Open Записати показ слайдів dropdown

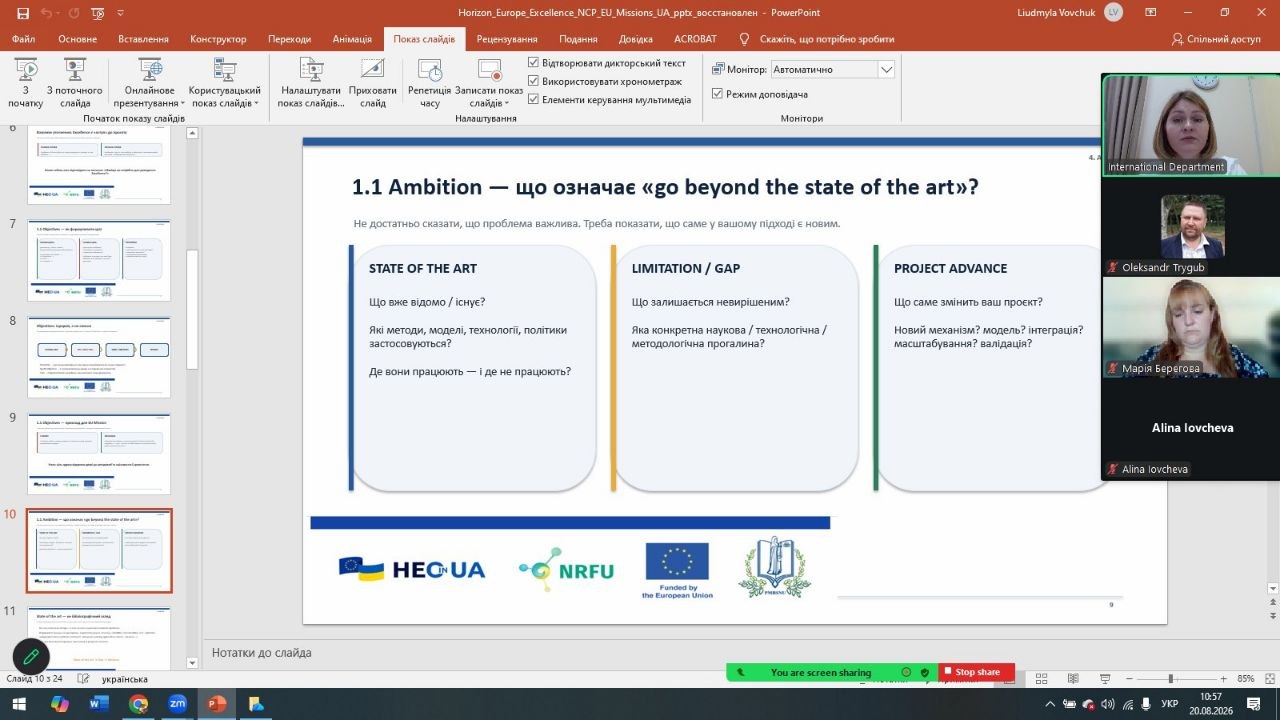[489, 84]
